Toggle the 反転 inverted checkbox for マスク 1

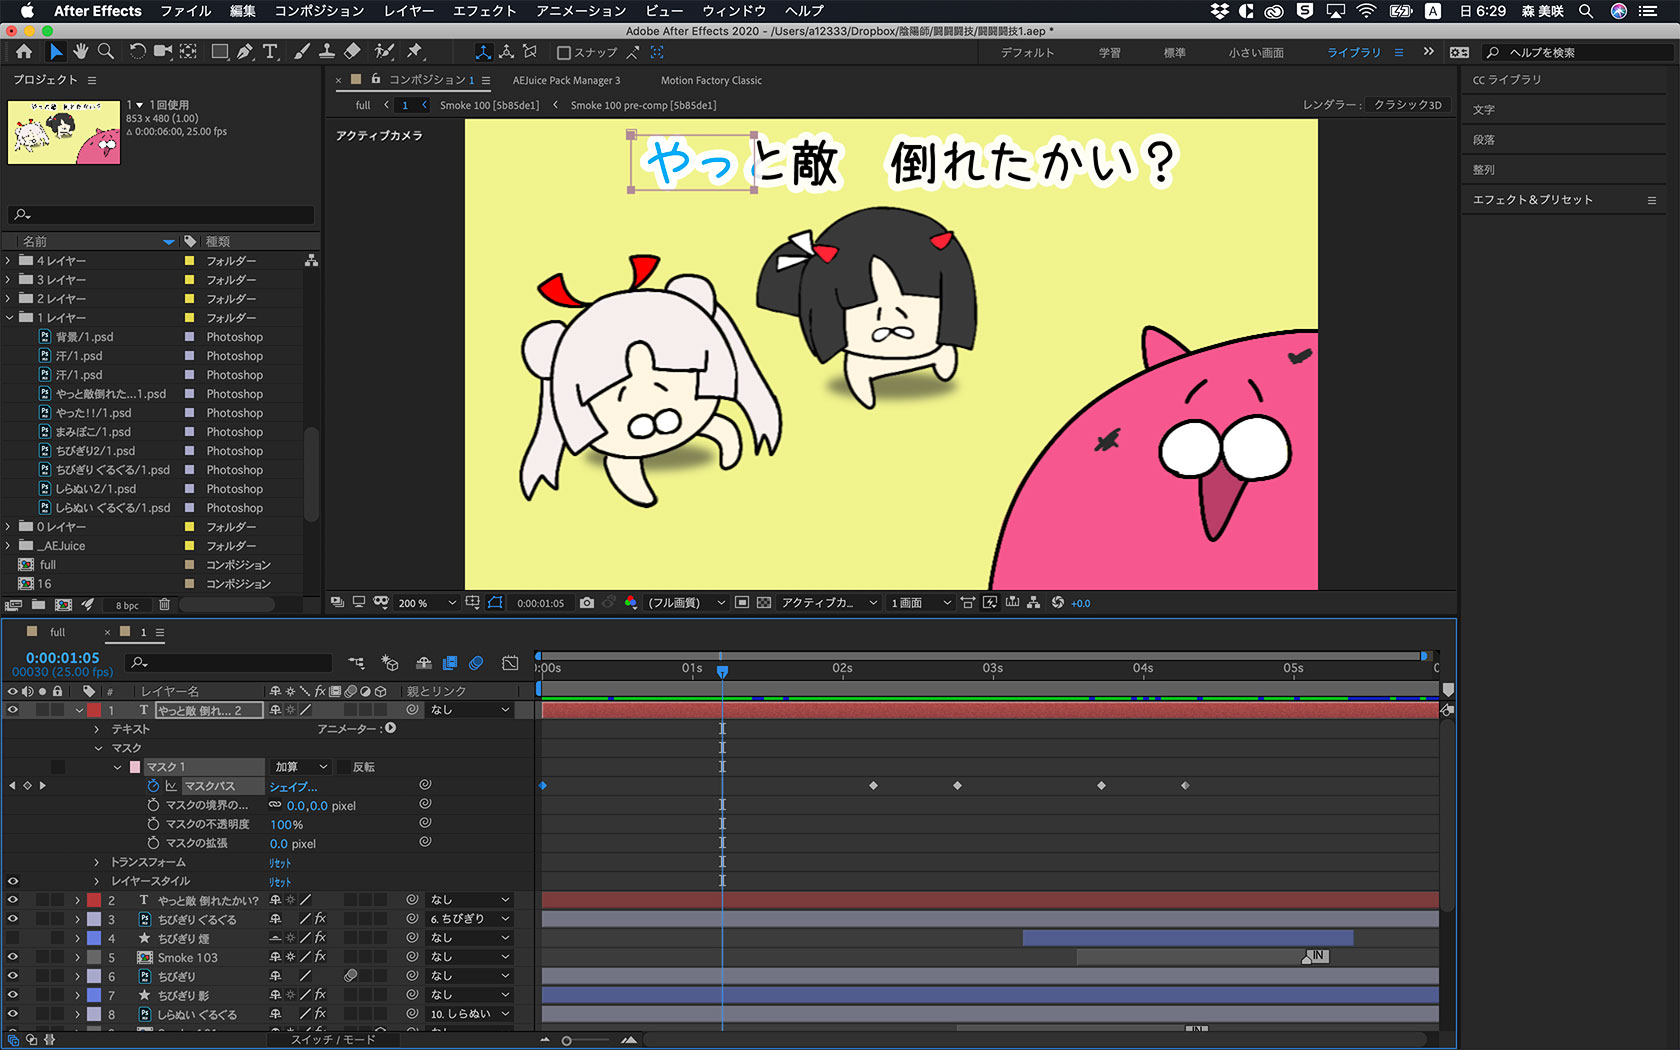pyautogui.click(x=343, y=767)
